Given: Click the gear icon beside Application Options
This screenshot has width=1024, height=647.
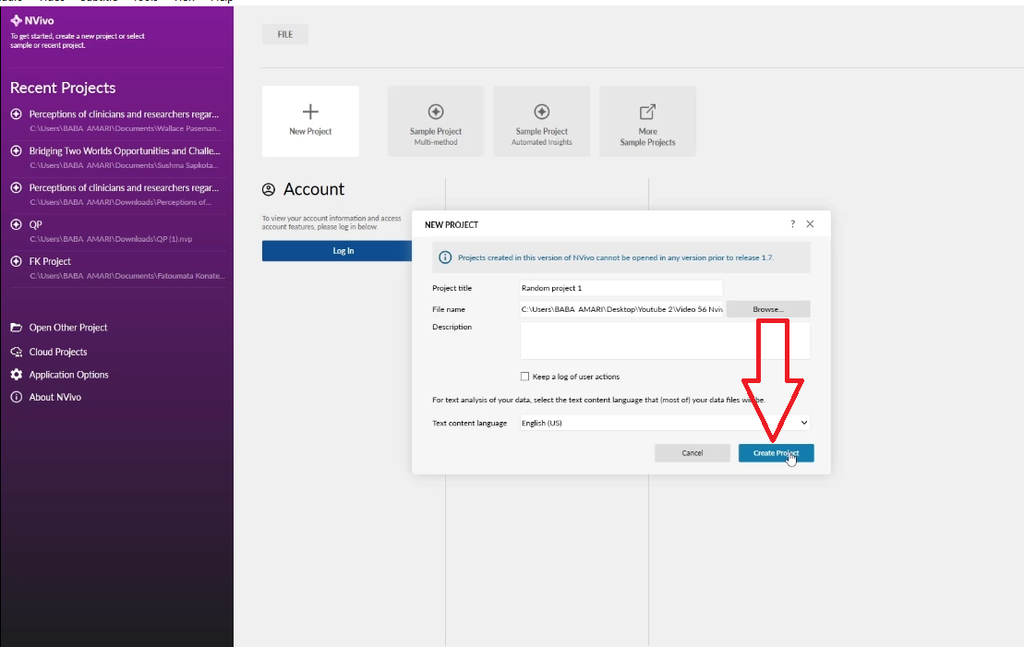Looking at the screenshot, I should point(16,375).
